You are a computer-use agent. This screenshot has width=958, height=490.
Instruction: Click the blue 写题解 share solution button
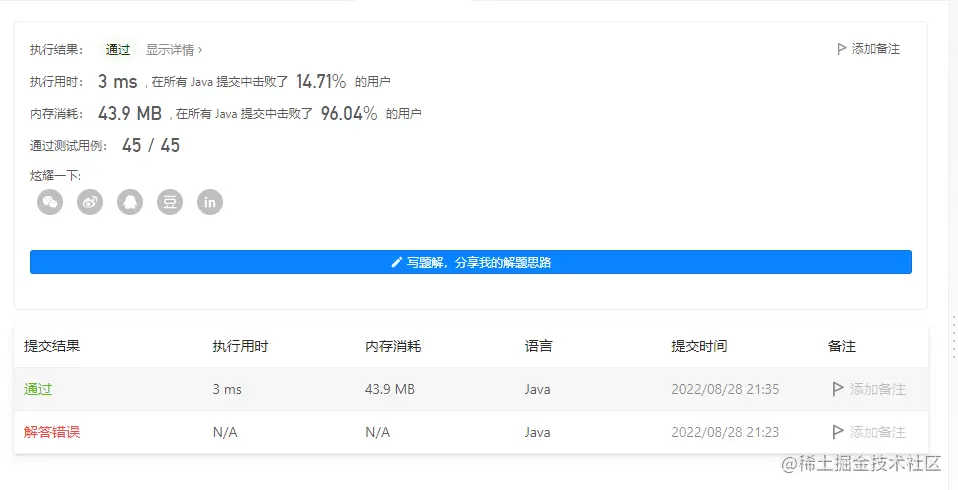(x=470, y=262)
